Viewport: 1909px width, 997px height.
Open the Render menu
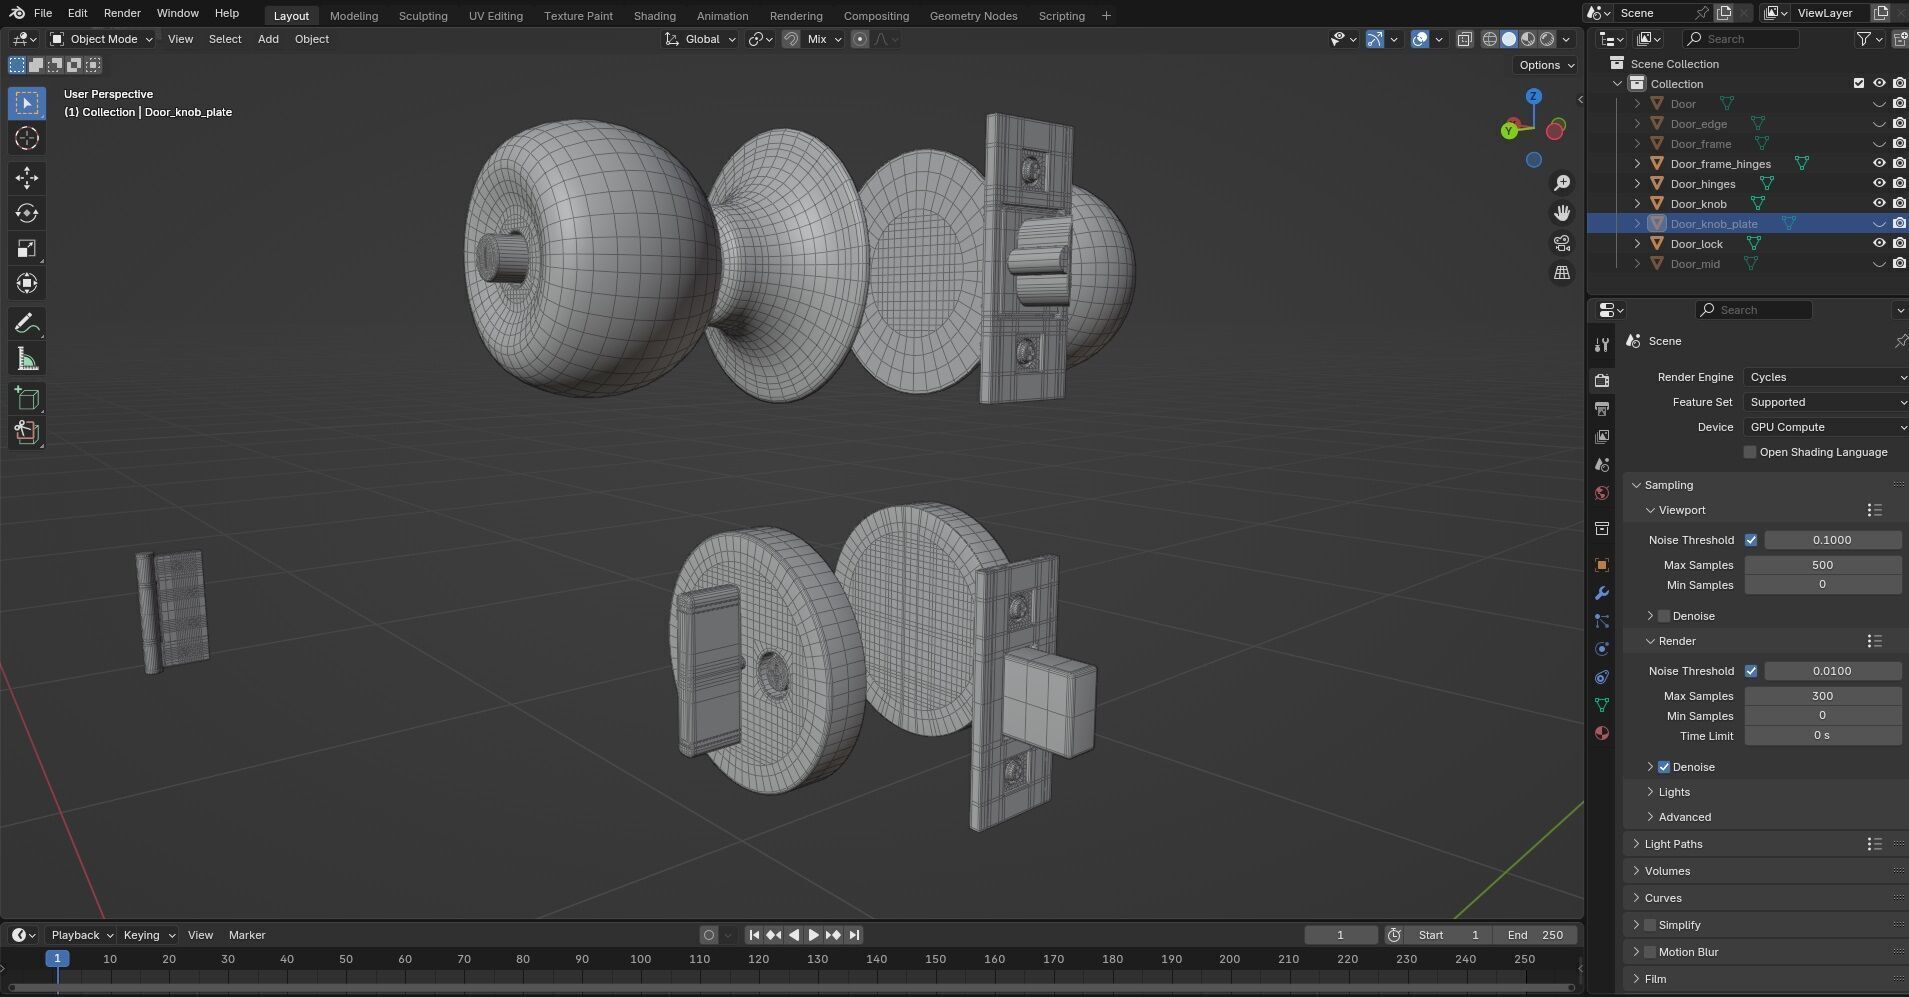pos(122,13)
